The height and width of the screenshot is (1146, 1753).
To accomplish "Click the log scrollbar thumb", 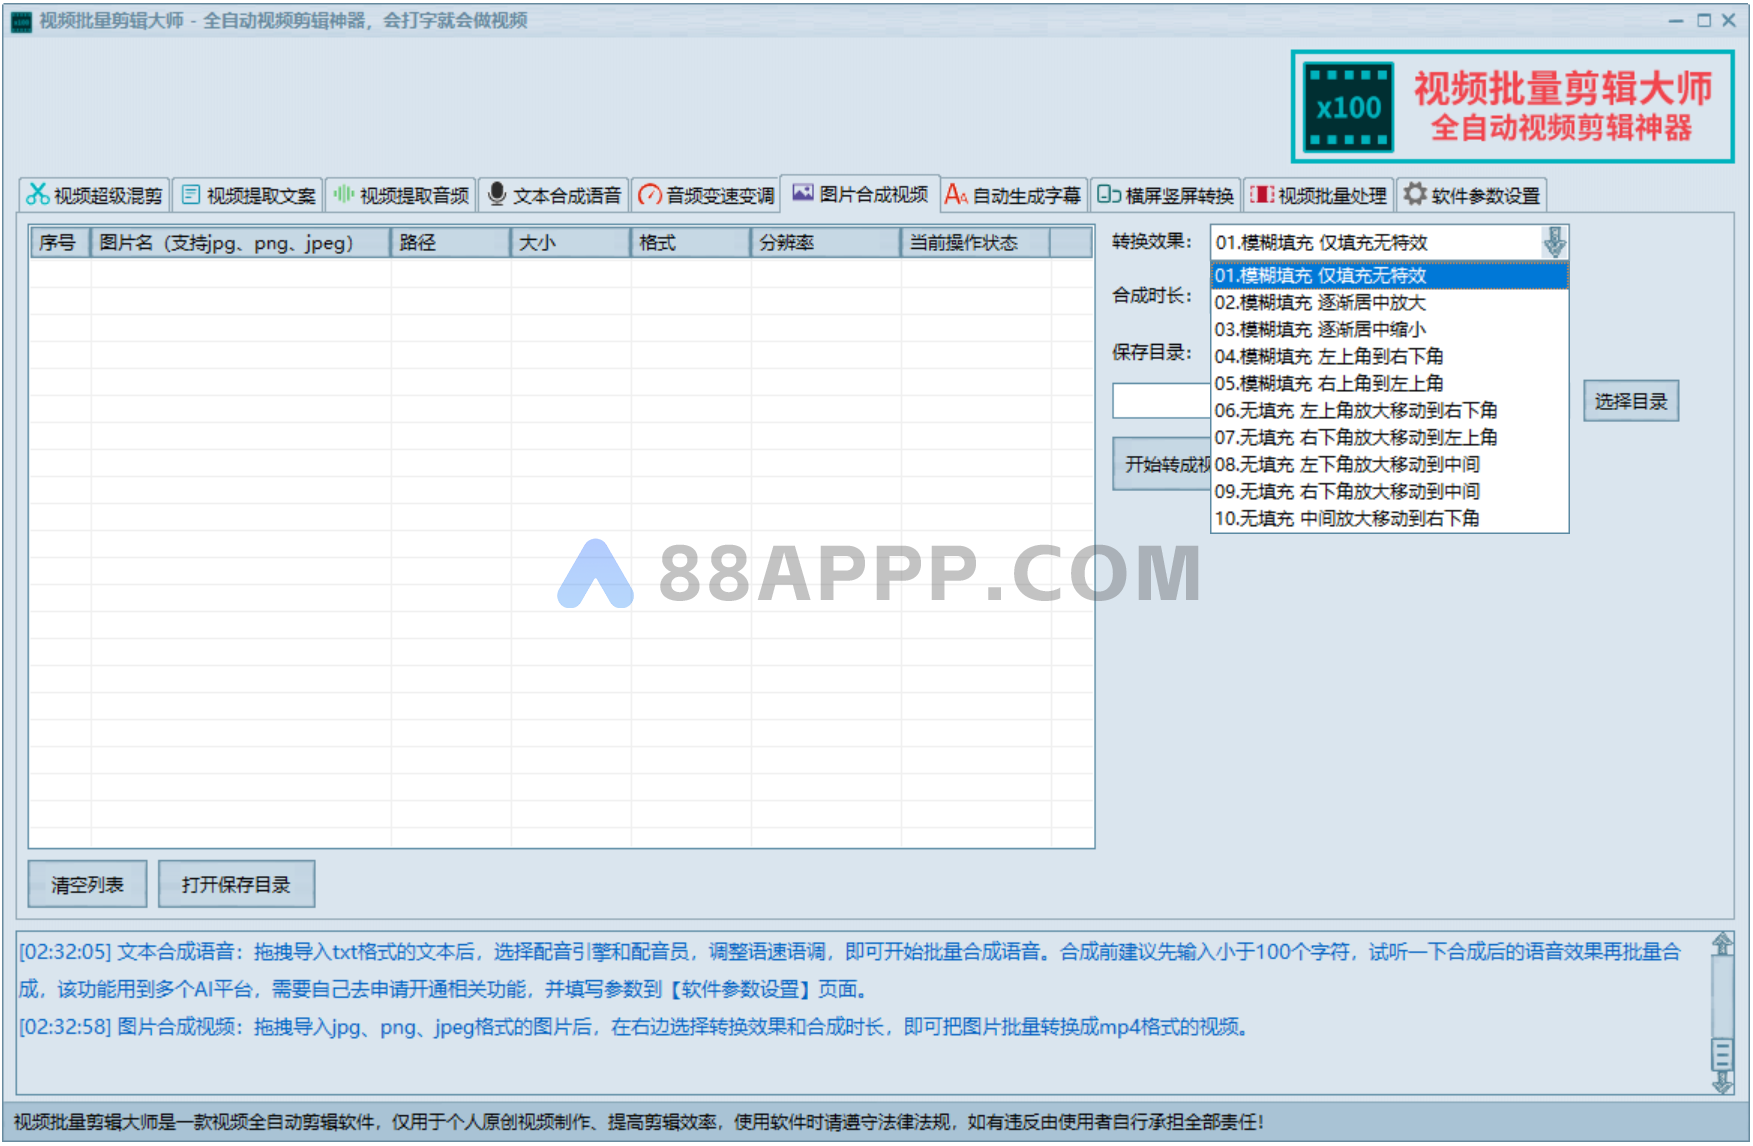I will click(1722, 1054).
